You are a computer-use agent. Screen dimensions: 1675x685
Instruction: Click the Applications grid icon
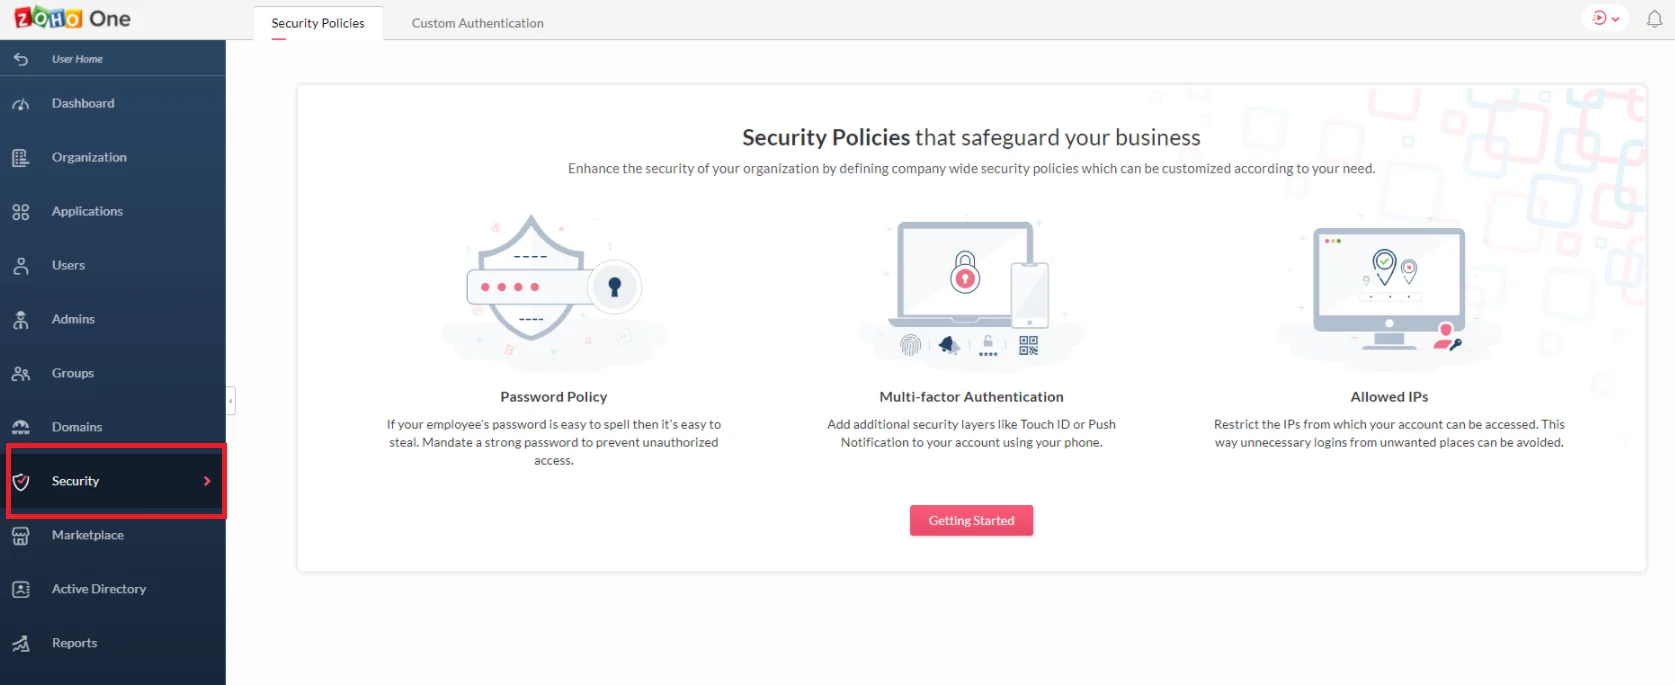point(21,211)
